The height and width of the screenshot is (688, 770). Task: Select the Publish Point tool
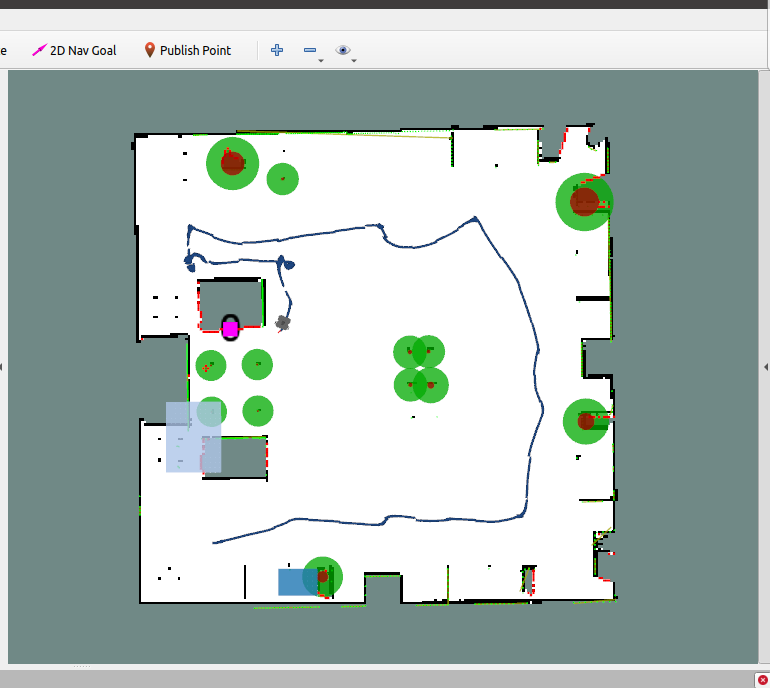(x=188, y=50)
